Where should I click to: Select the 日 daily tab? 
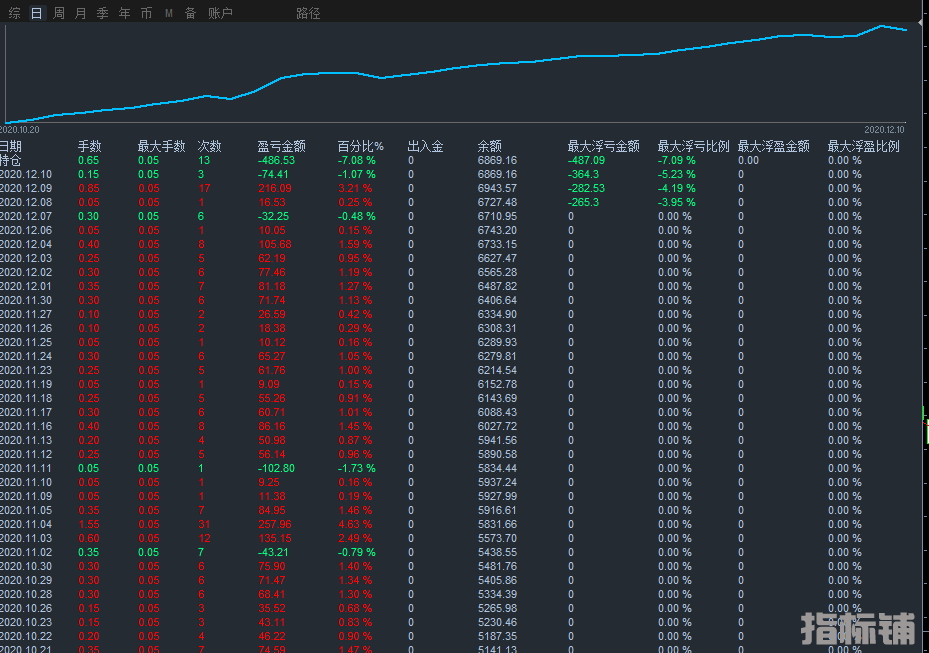click(37, 13)
